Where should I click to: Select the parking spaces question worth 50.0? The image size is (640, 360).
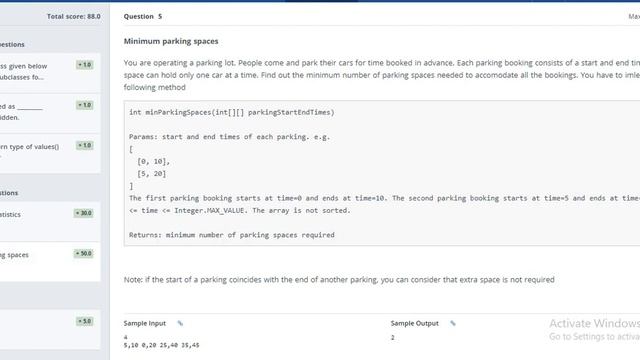click(50, 261)
